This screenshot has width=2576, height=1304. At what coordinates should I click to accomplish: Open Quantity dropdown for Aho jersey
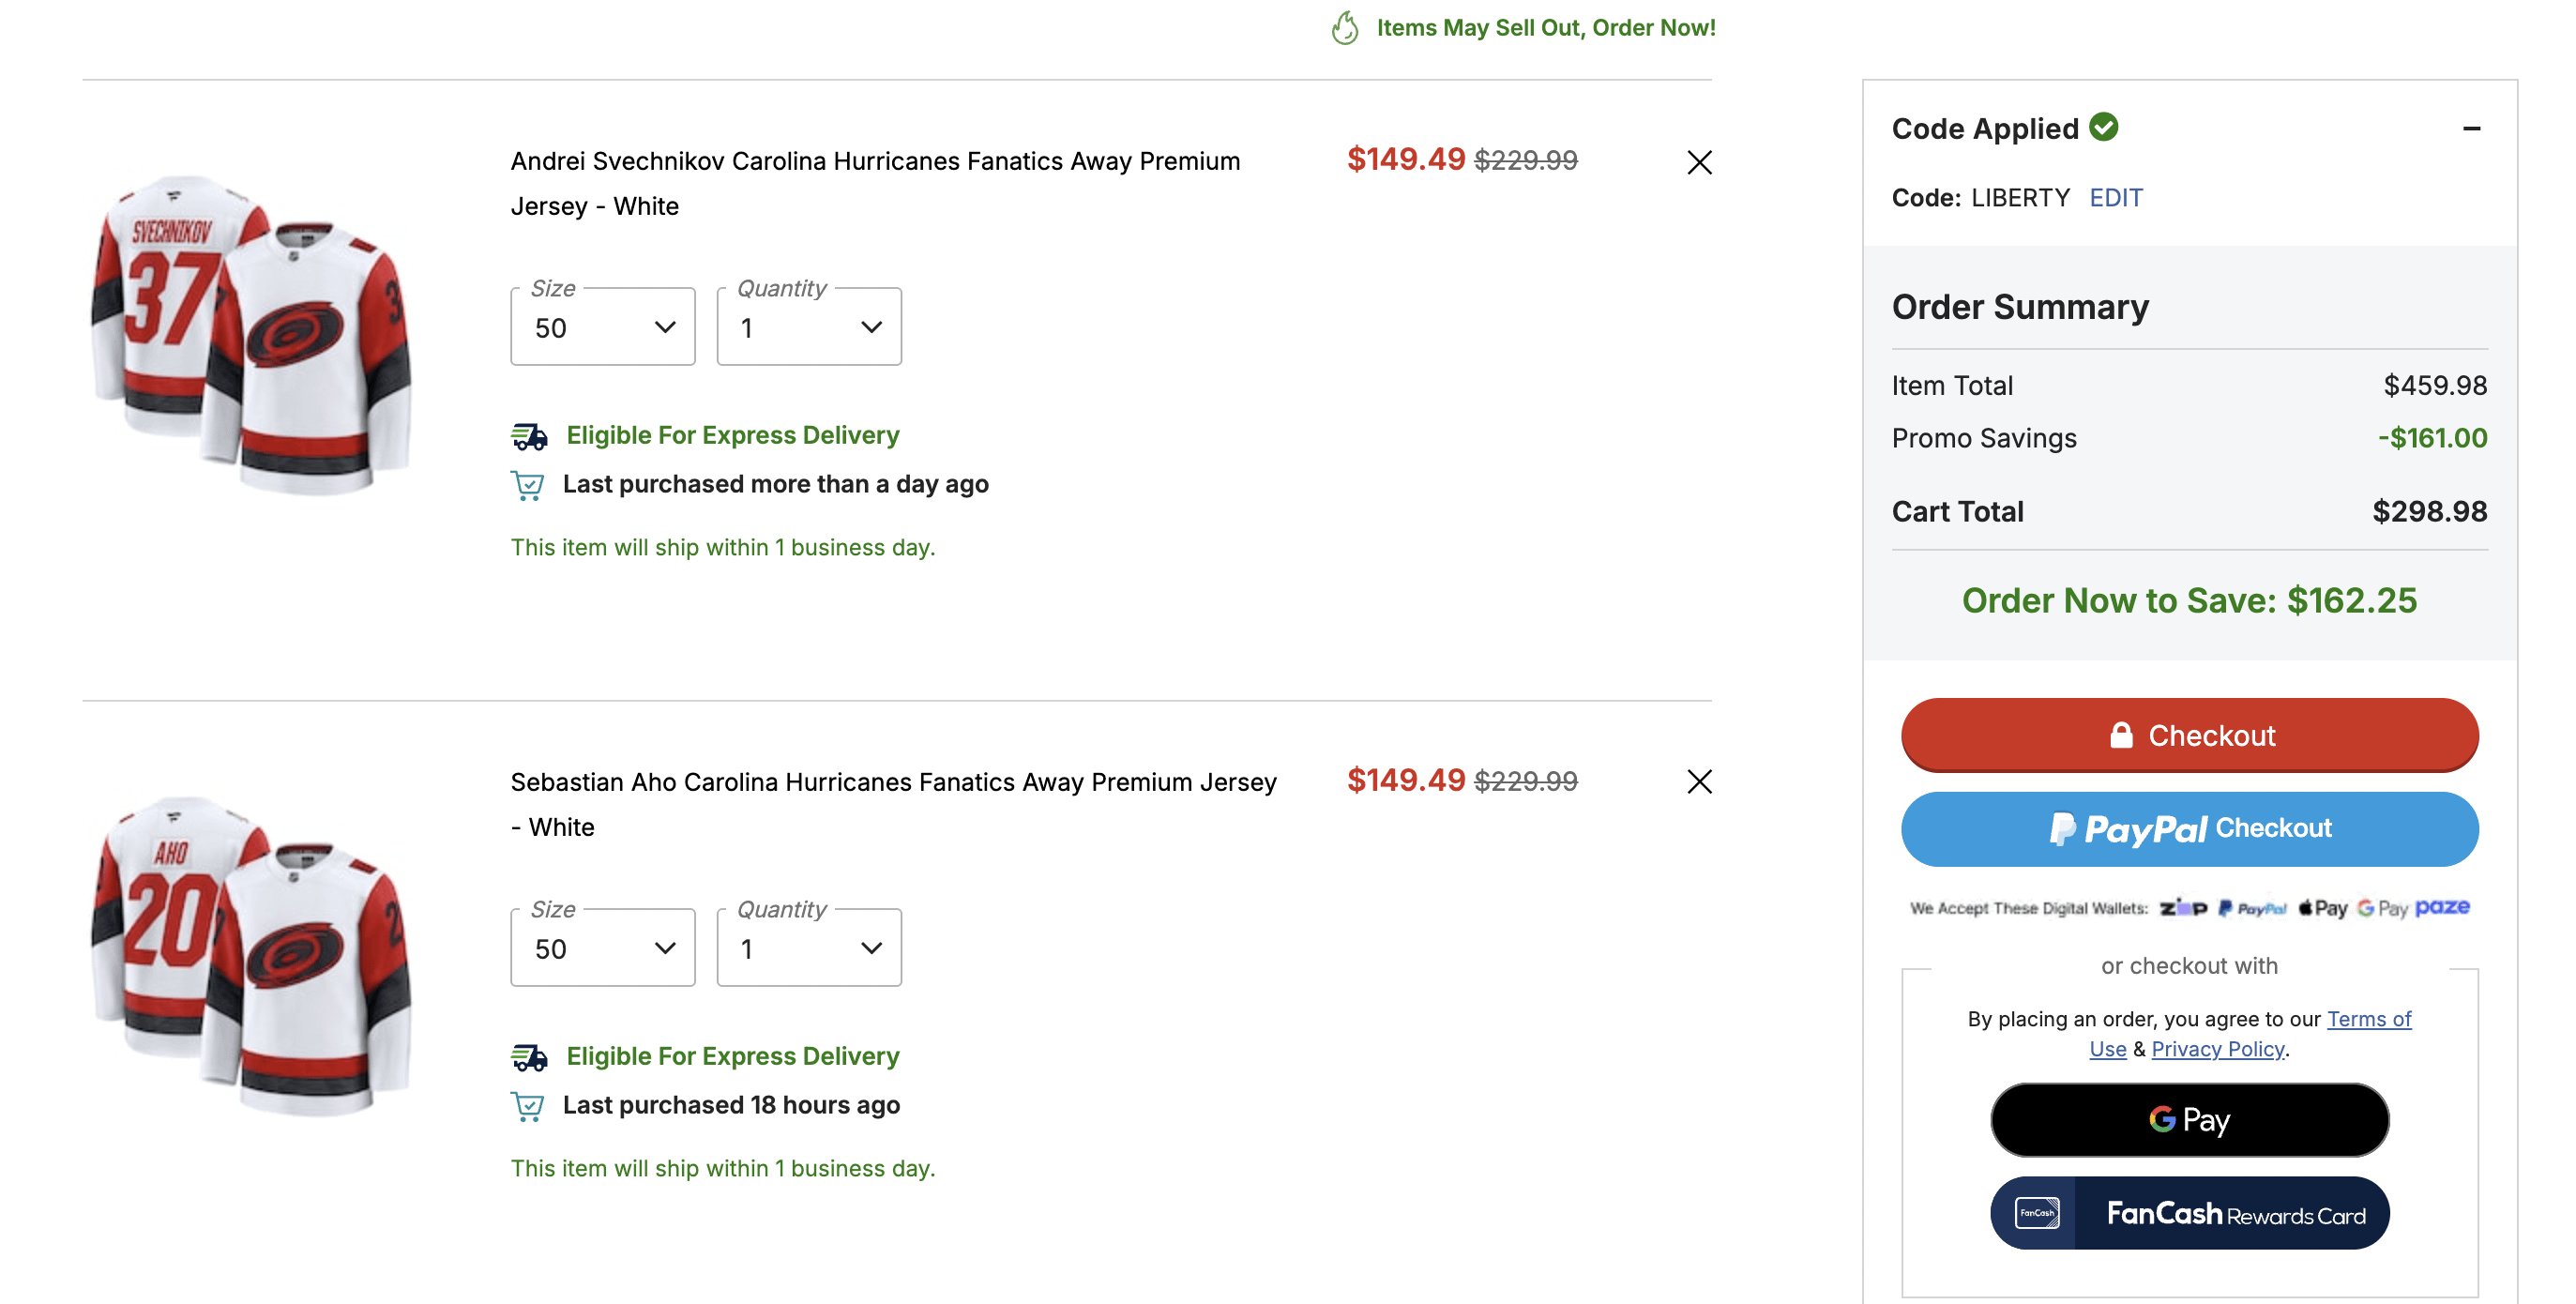[808, 948]
